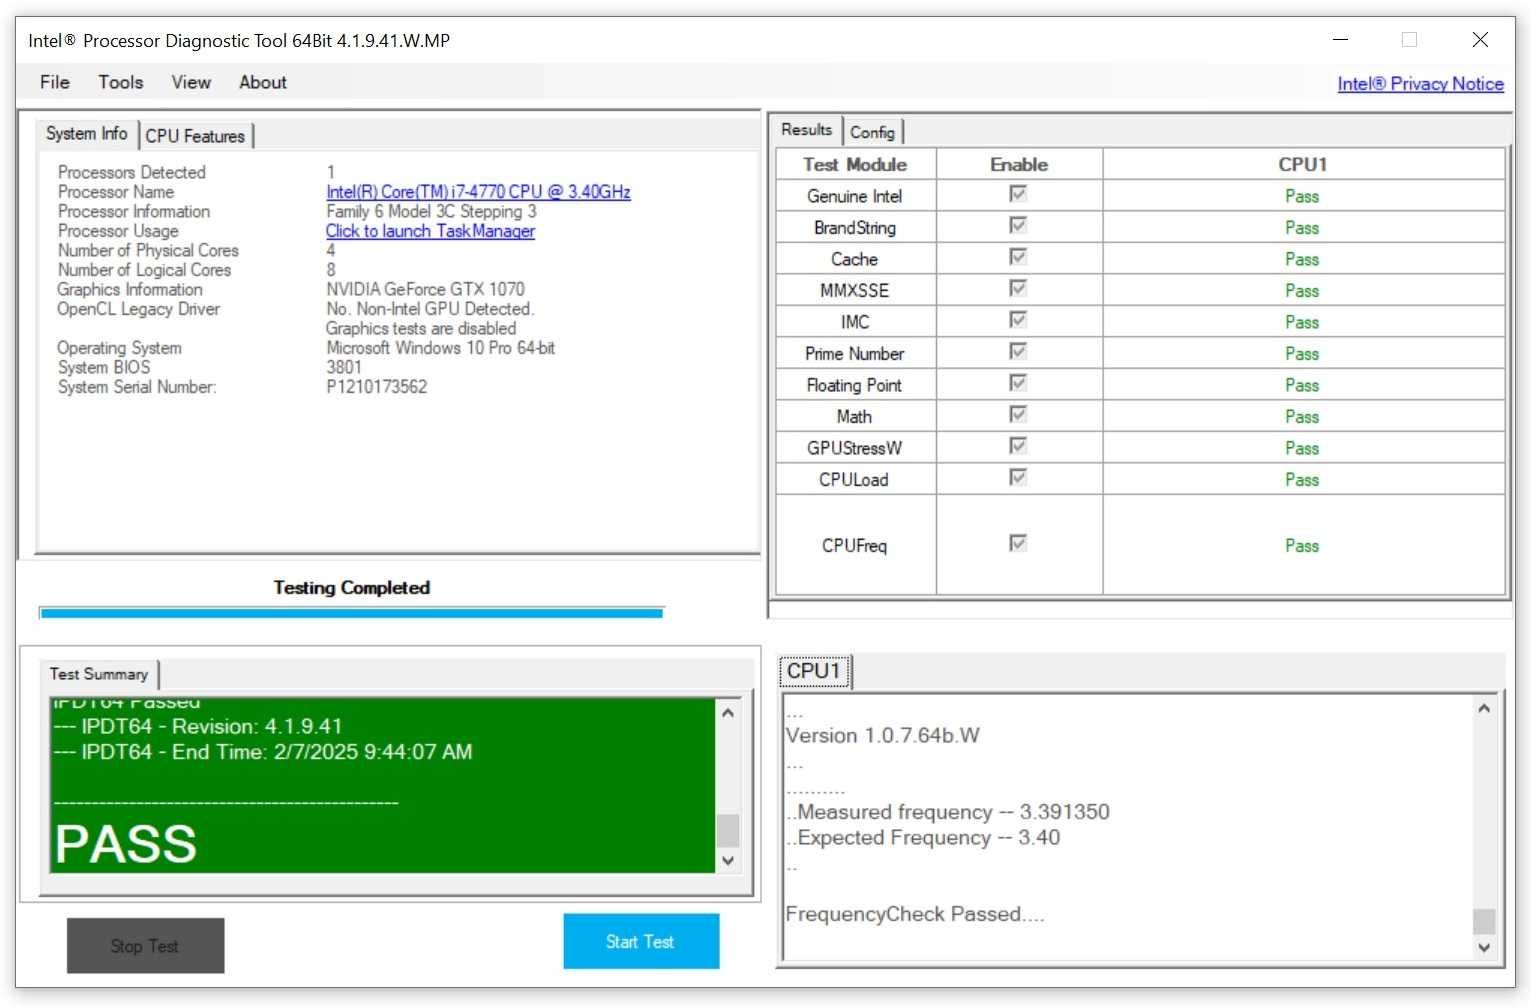Click the NVIDIA GeForce GTX 1070 value
The height and width of the screenshot is (1007, 1531).
[425, 289]
